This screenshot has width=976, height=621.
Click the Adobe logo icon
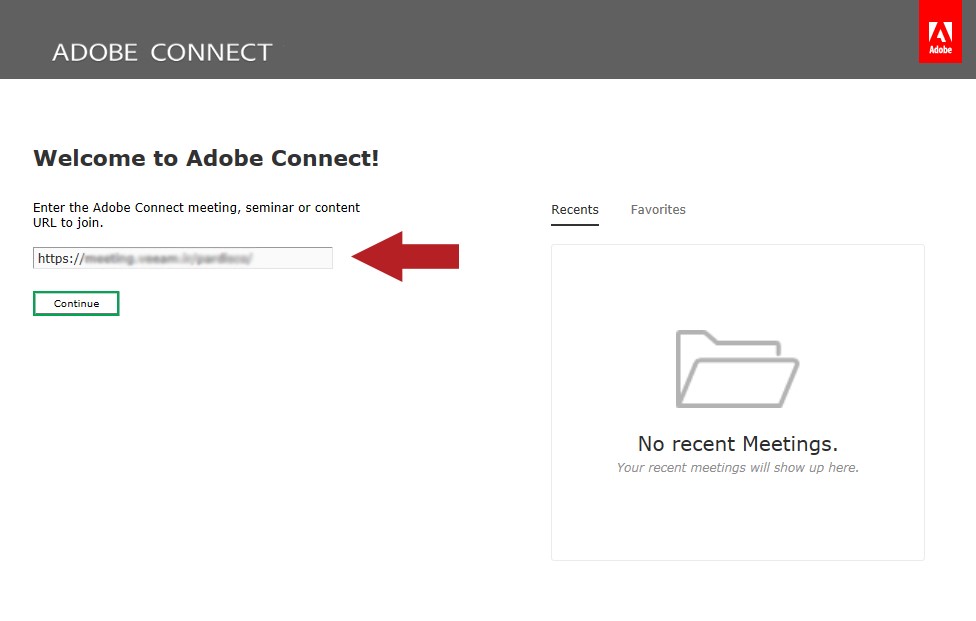tap(940, 32)
